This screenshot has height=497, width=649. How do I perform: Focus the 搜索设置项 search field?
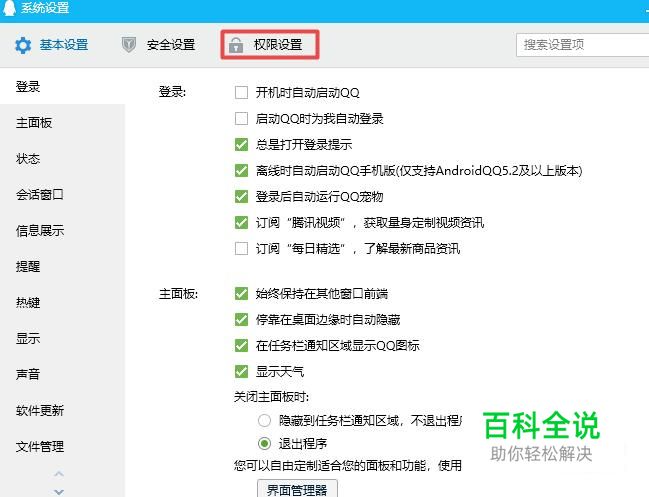pos(582,45)
